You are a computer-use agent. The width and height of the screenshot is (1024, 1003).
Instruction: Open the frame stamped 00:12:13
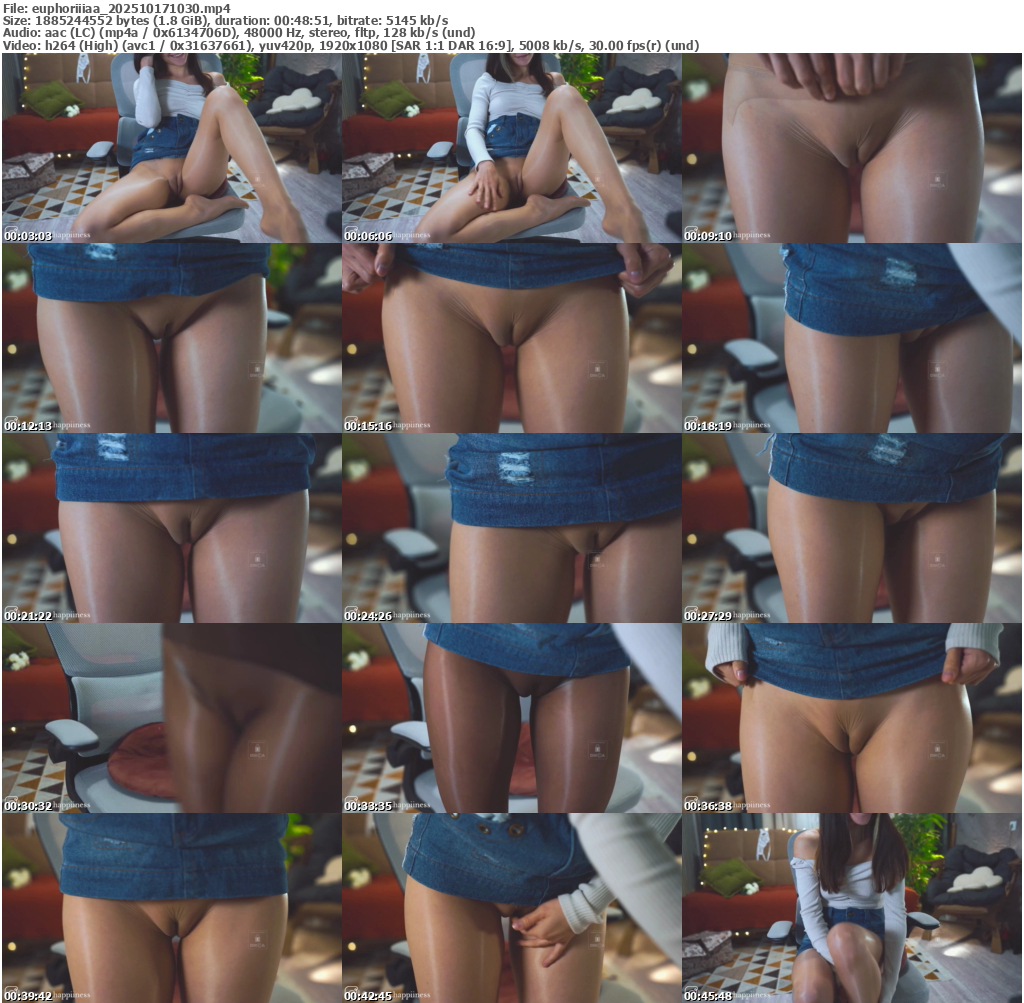pos(171,338)
